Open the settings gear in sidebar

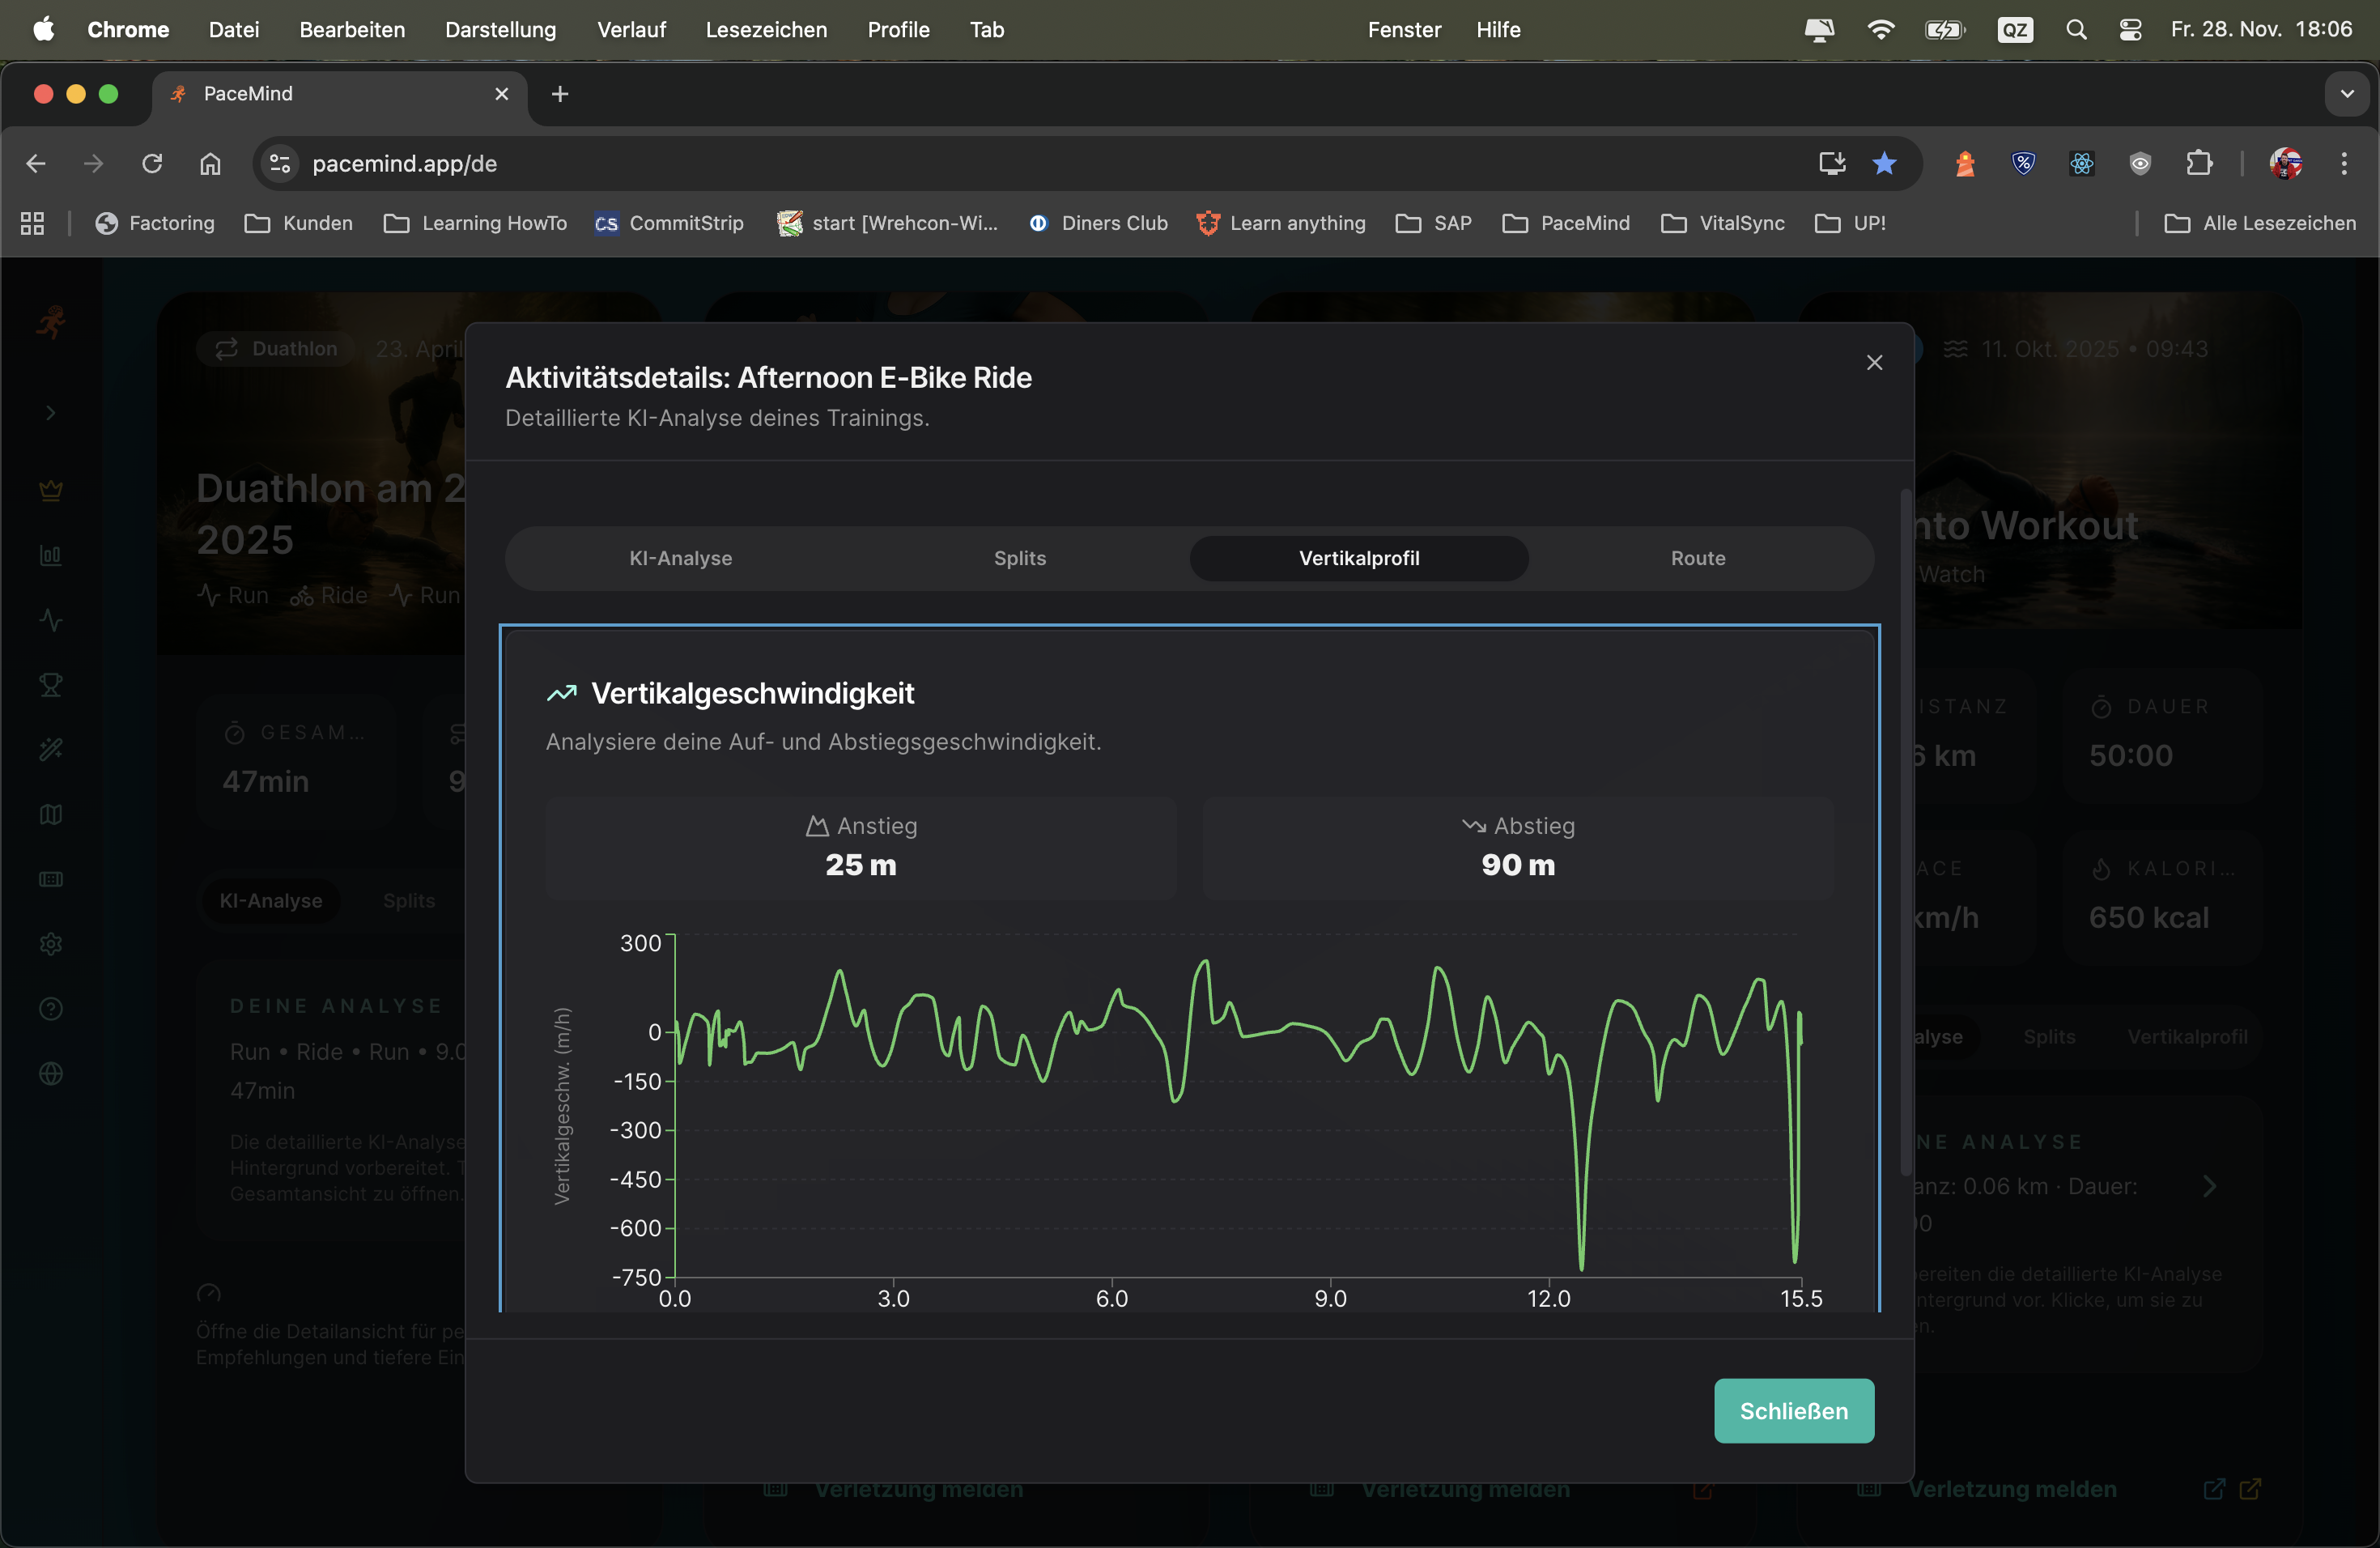click(x=51, y=944)
